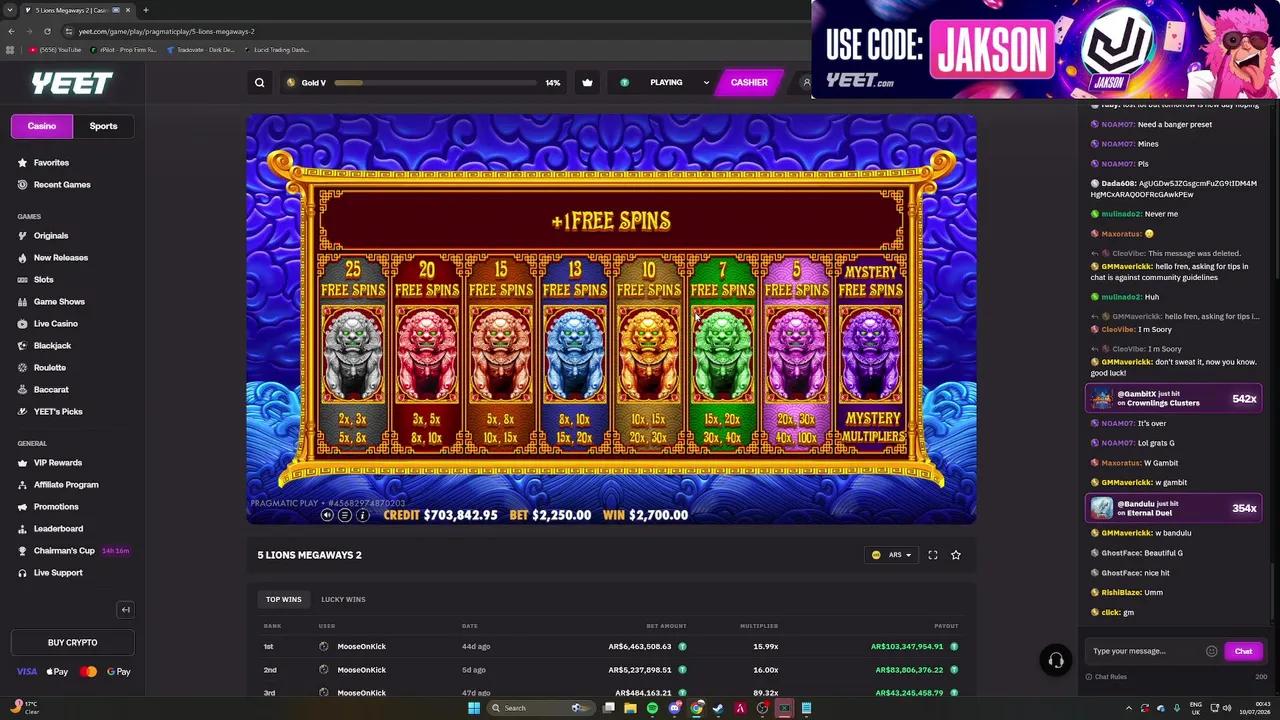Open Live Support in the sidebar
1280x720 pixels.
(58, 572)
